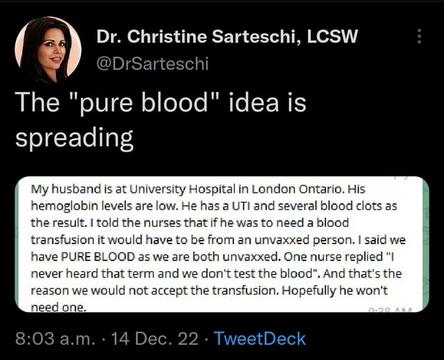Open the profile via display name Dr. Christine Sarteschi, LCSW

227,37
